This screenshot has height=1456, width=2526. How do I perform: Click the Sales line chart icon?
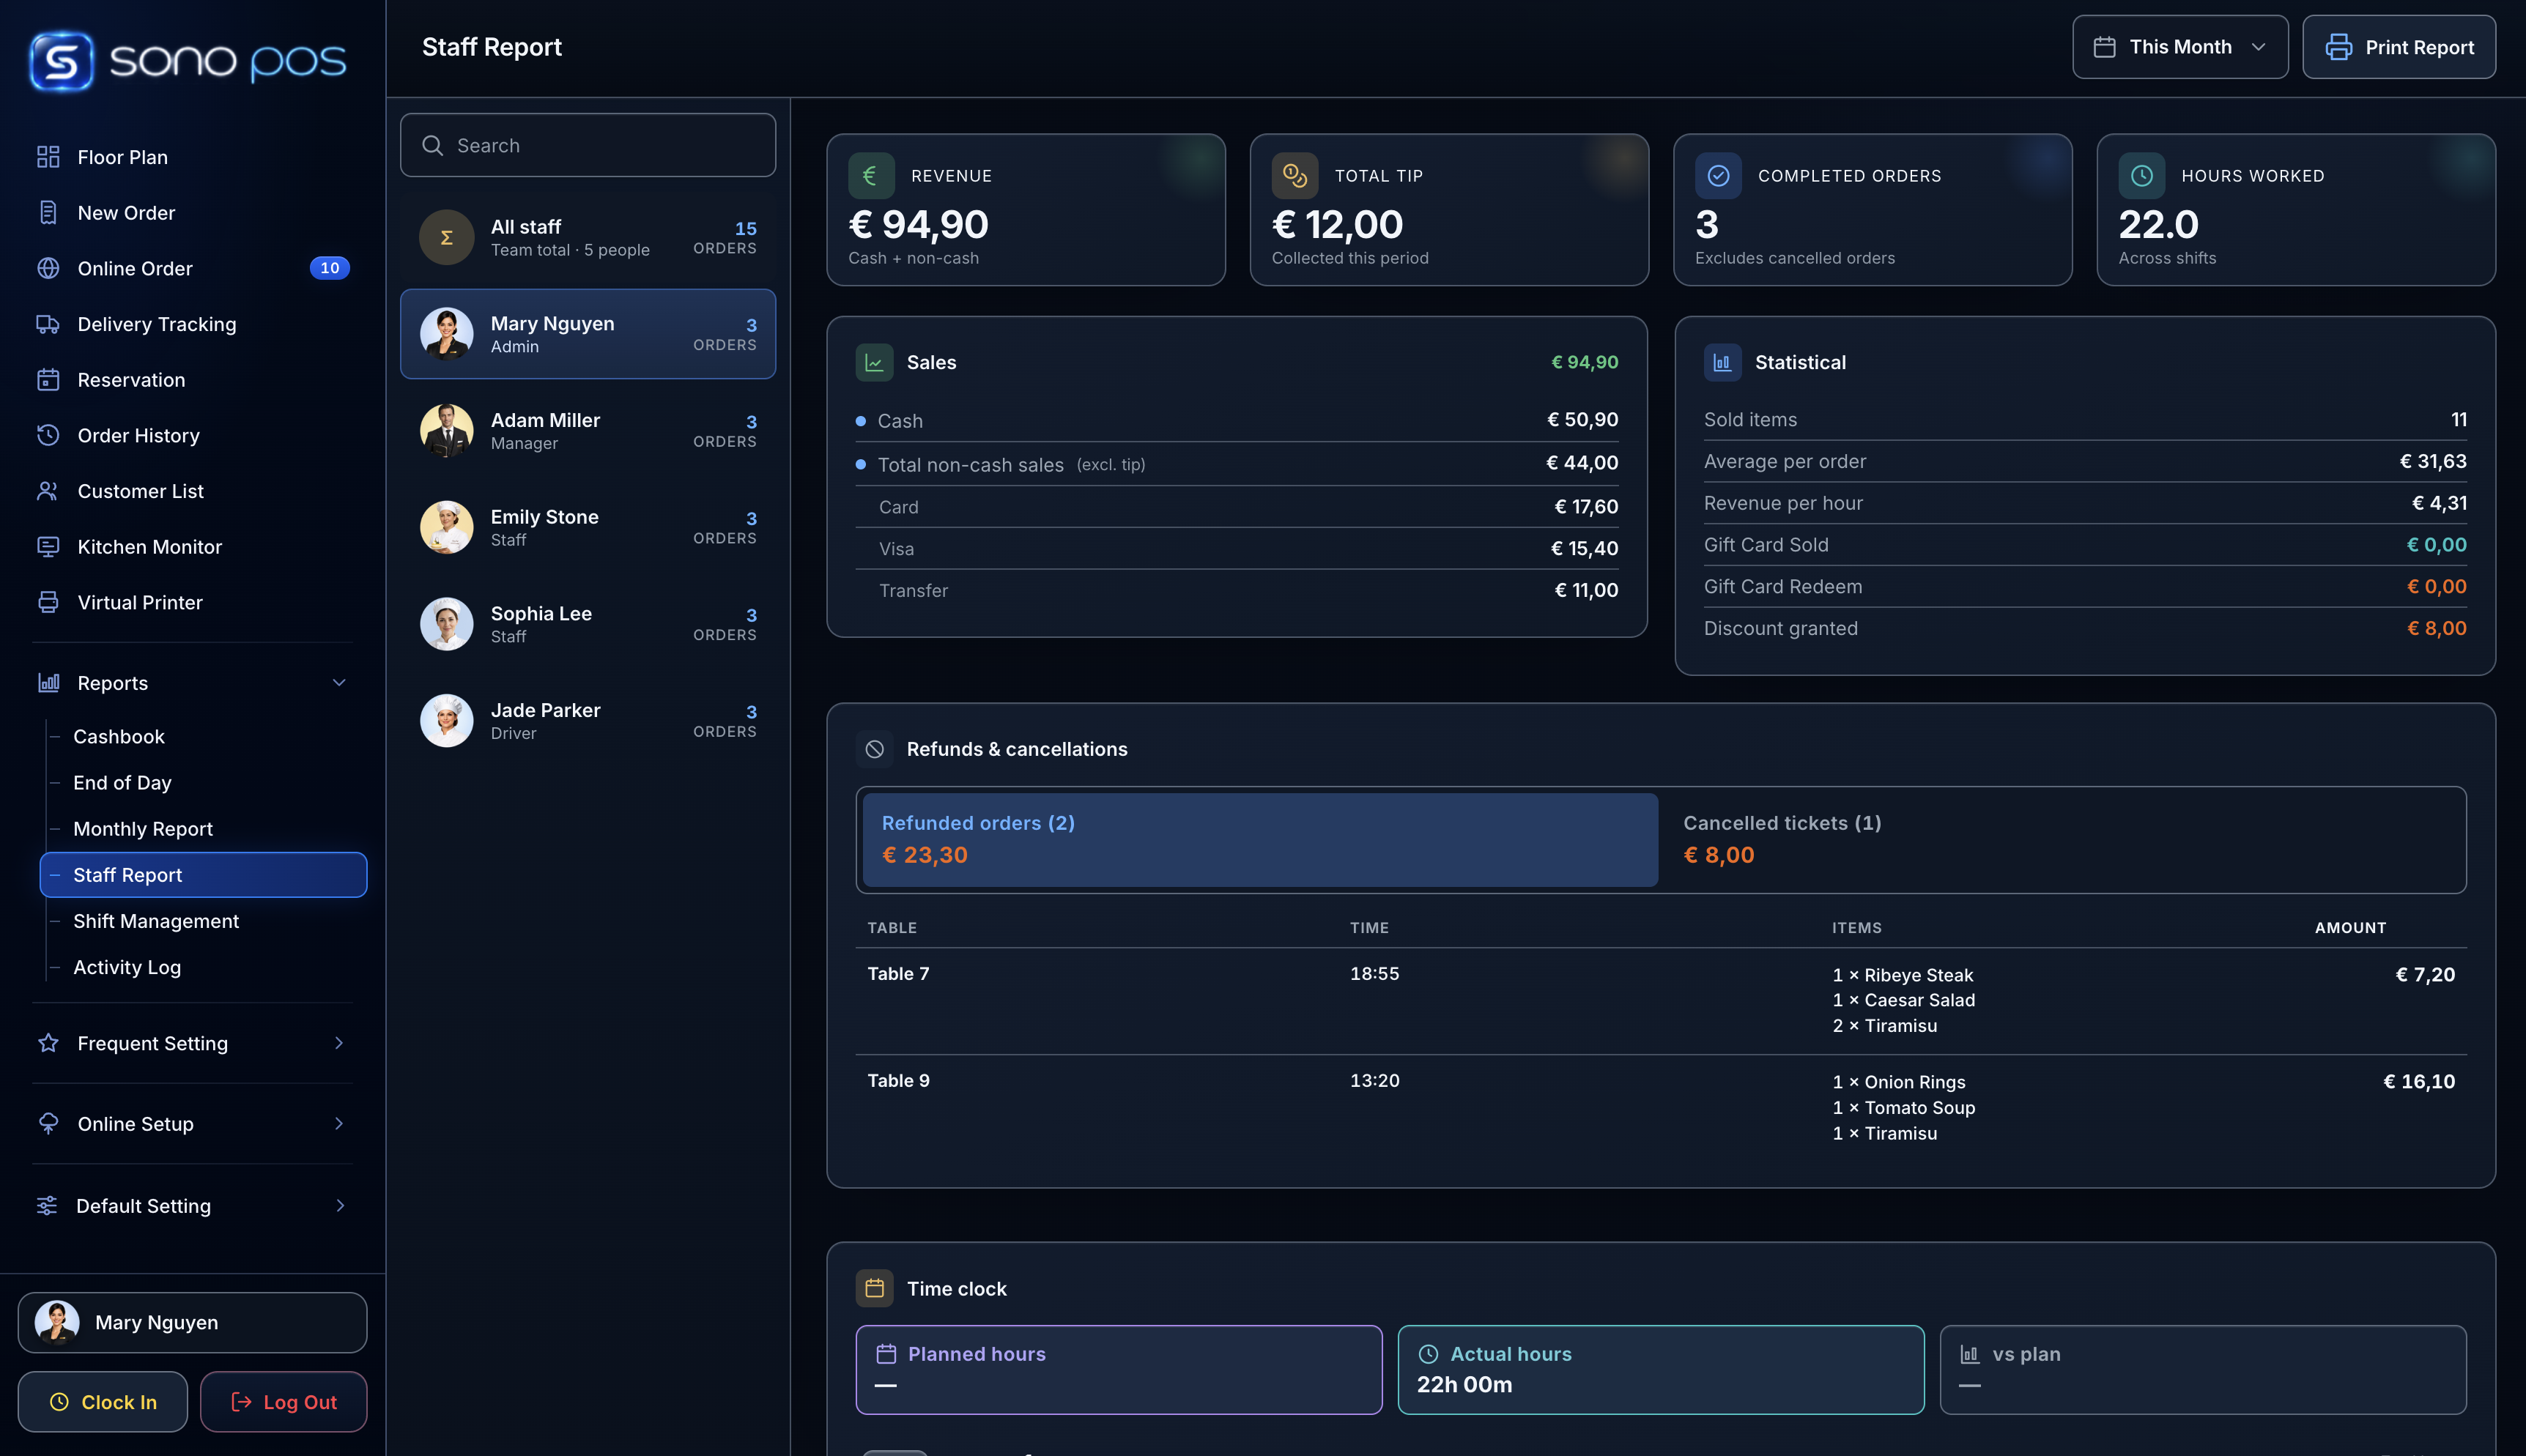click(x=875, y=363)
